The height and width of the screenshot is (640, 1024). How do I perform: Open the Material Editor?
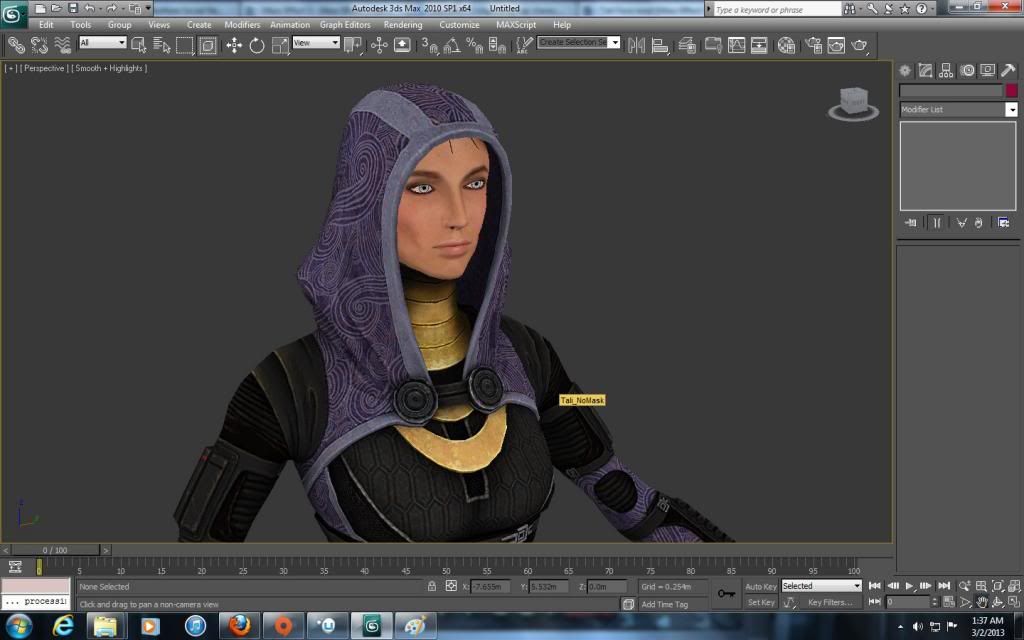(787, 45)
